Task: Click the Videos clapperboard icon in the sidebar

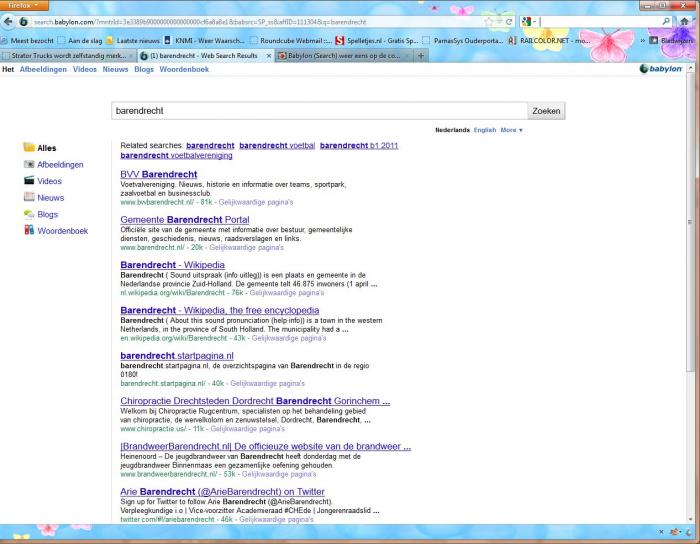Action: coord(29,180)
